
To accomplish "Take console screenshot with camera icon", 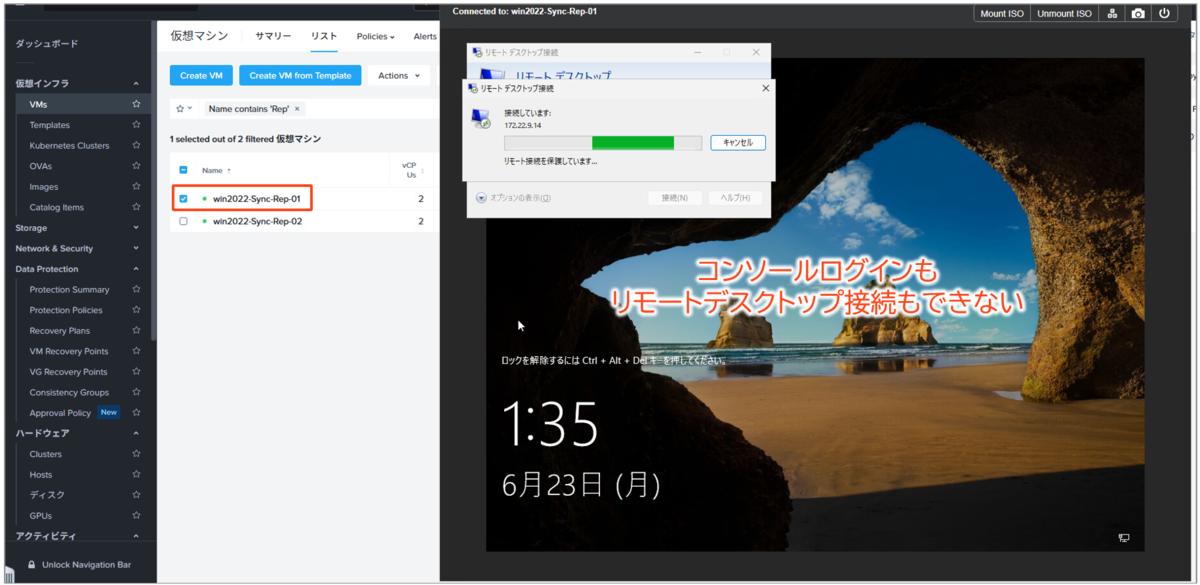I will (1137, 13).
